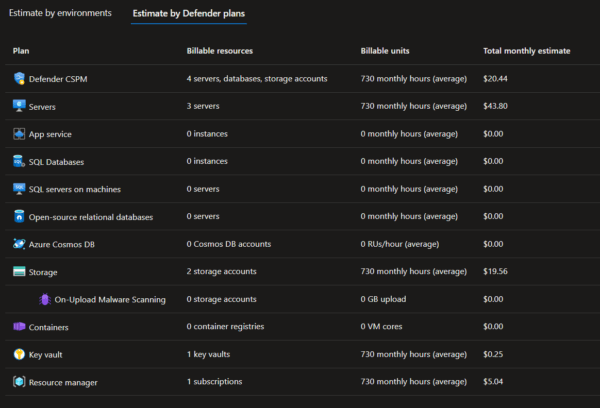Click the Resource manager cube icon
This screenshot has height=408, width=600.
coord(19,382)
